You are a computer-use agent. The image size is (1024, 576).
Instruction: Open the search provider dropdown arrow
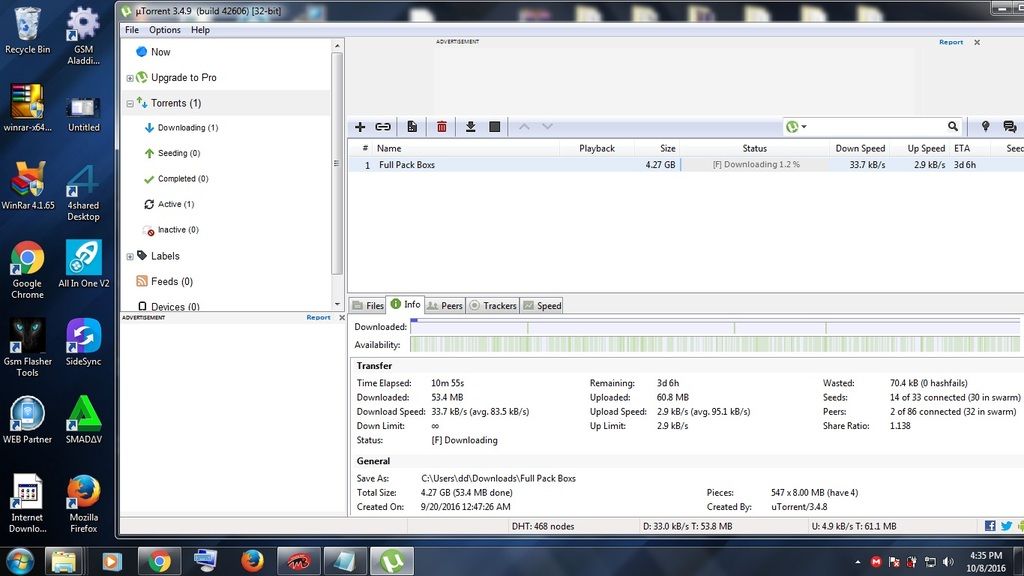tap(804, 127)
